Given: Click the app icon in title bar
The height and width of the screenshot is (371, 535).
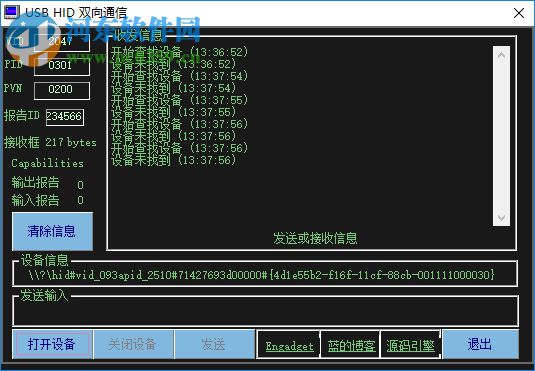Looking at the screenshot, I should (x=11, y=12).
